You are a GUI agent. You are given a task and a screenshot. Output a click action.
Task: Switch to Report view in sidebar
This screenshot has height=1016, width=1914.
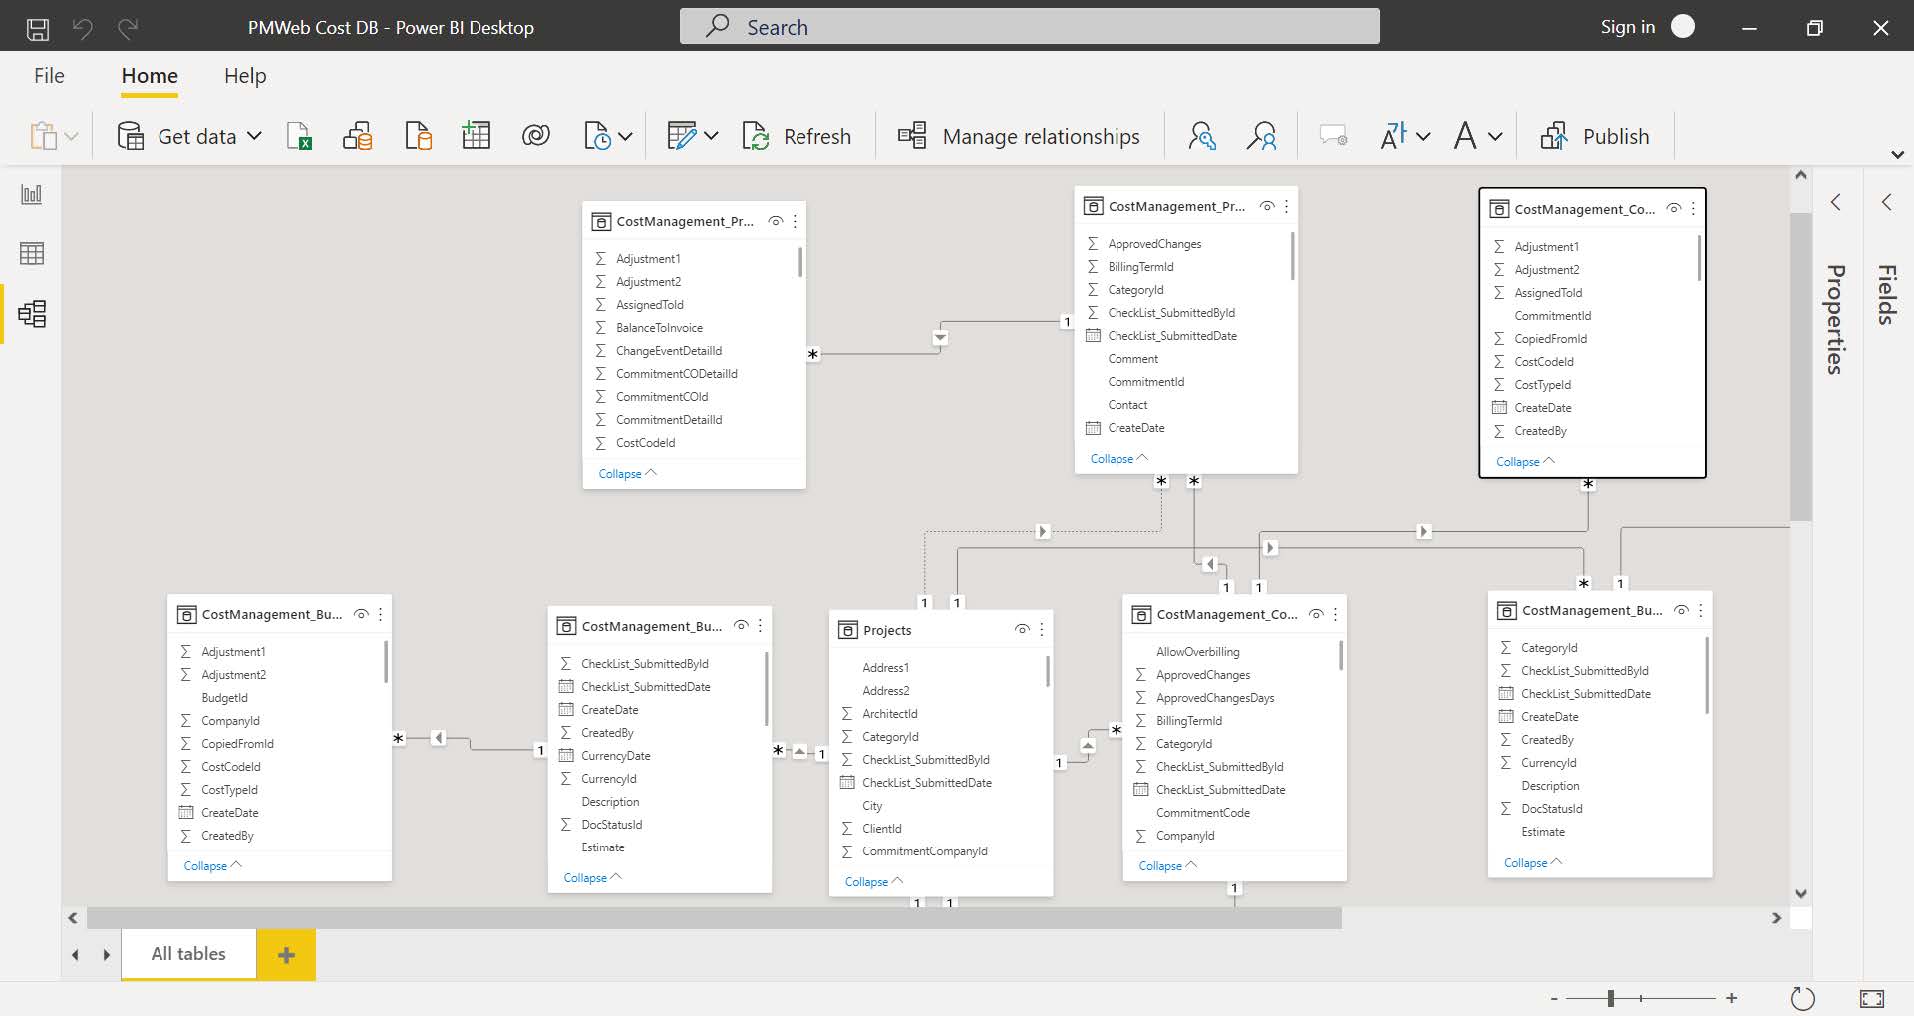(32, 194)
